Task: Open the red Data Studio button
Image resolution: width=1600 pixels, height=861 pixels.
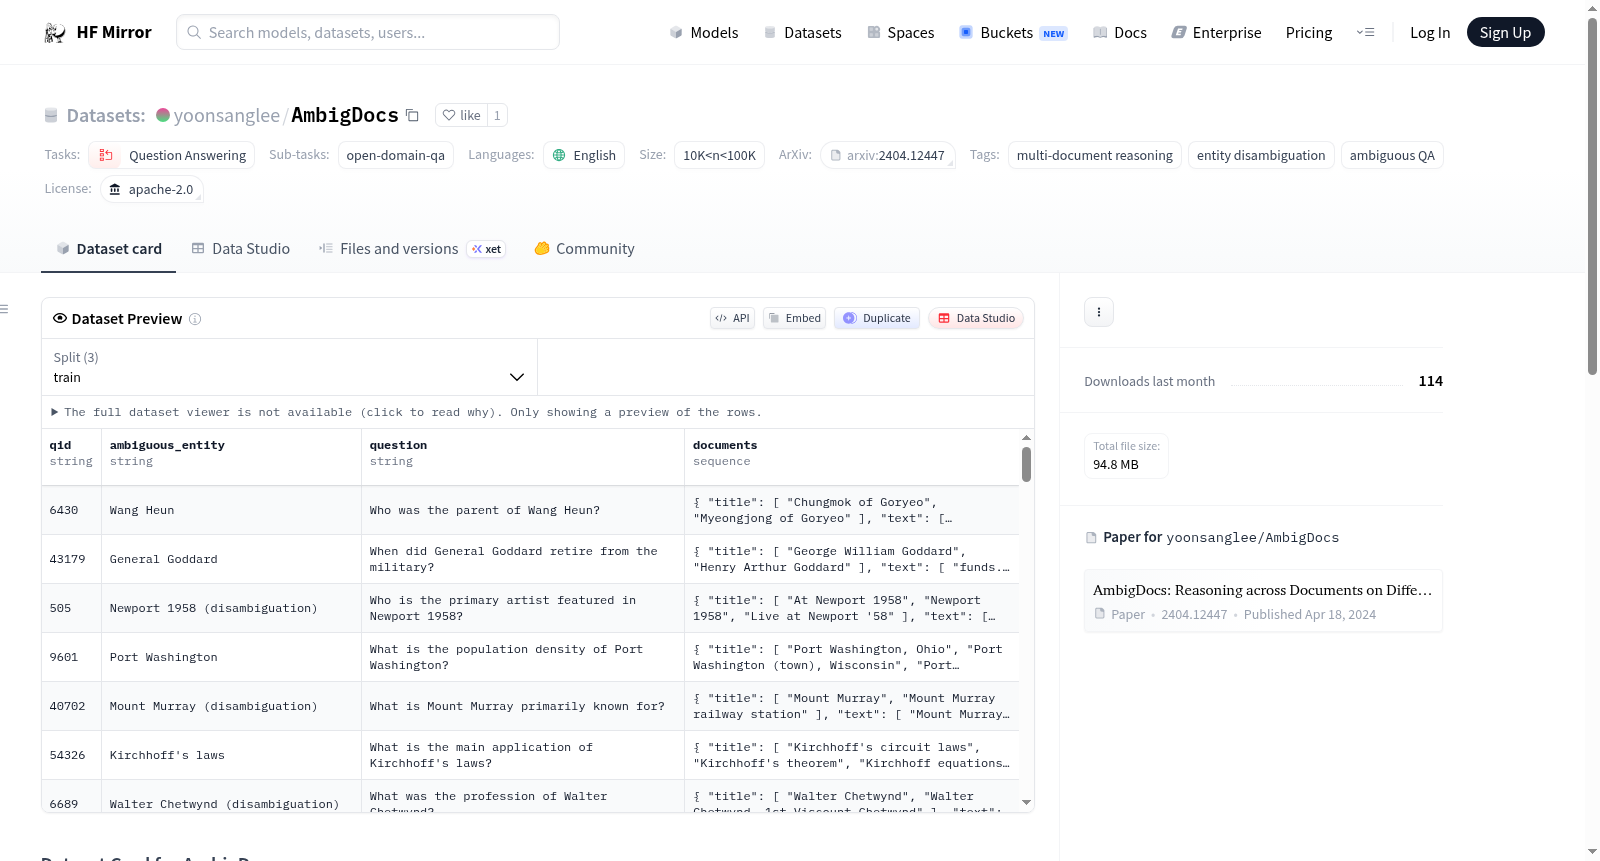Action: [x=975, y=318]
